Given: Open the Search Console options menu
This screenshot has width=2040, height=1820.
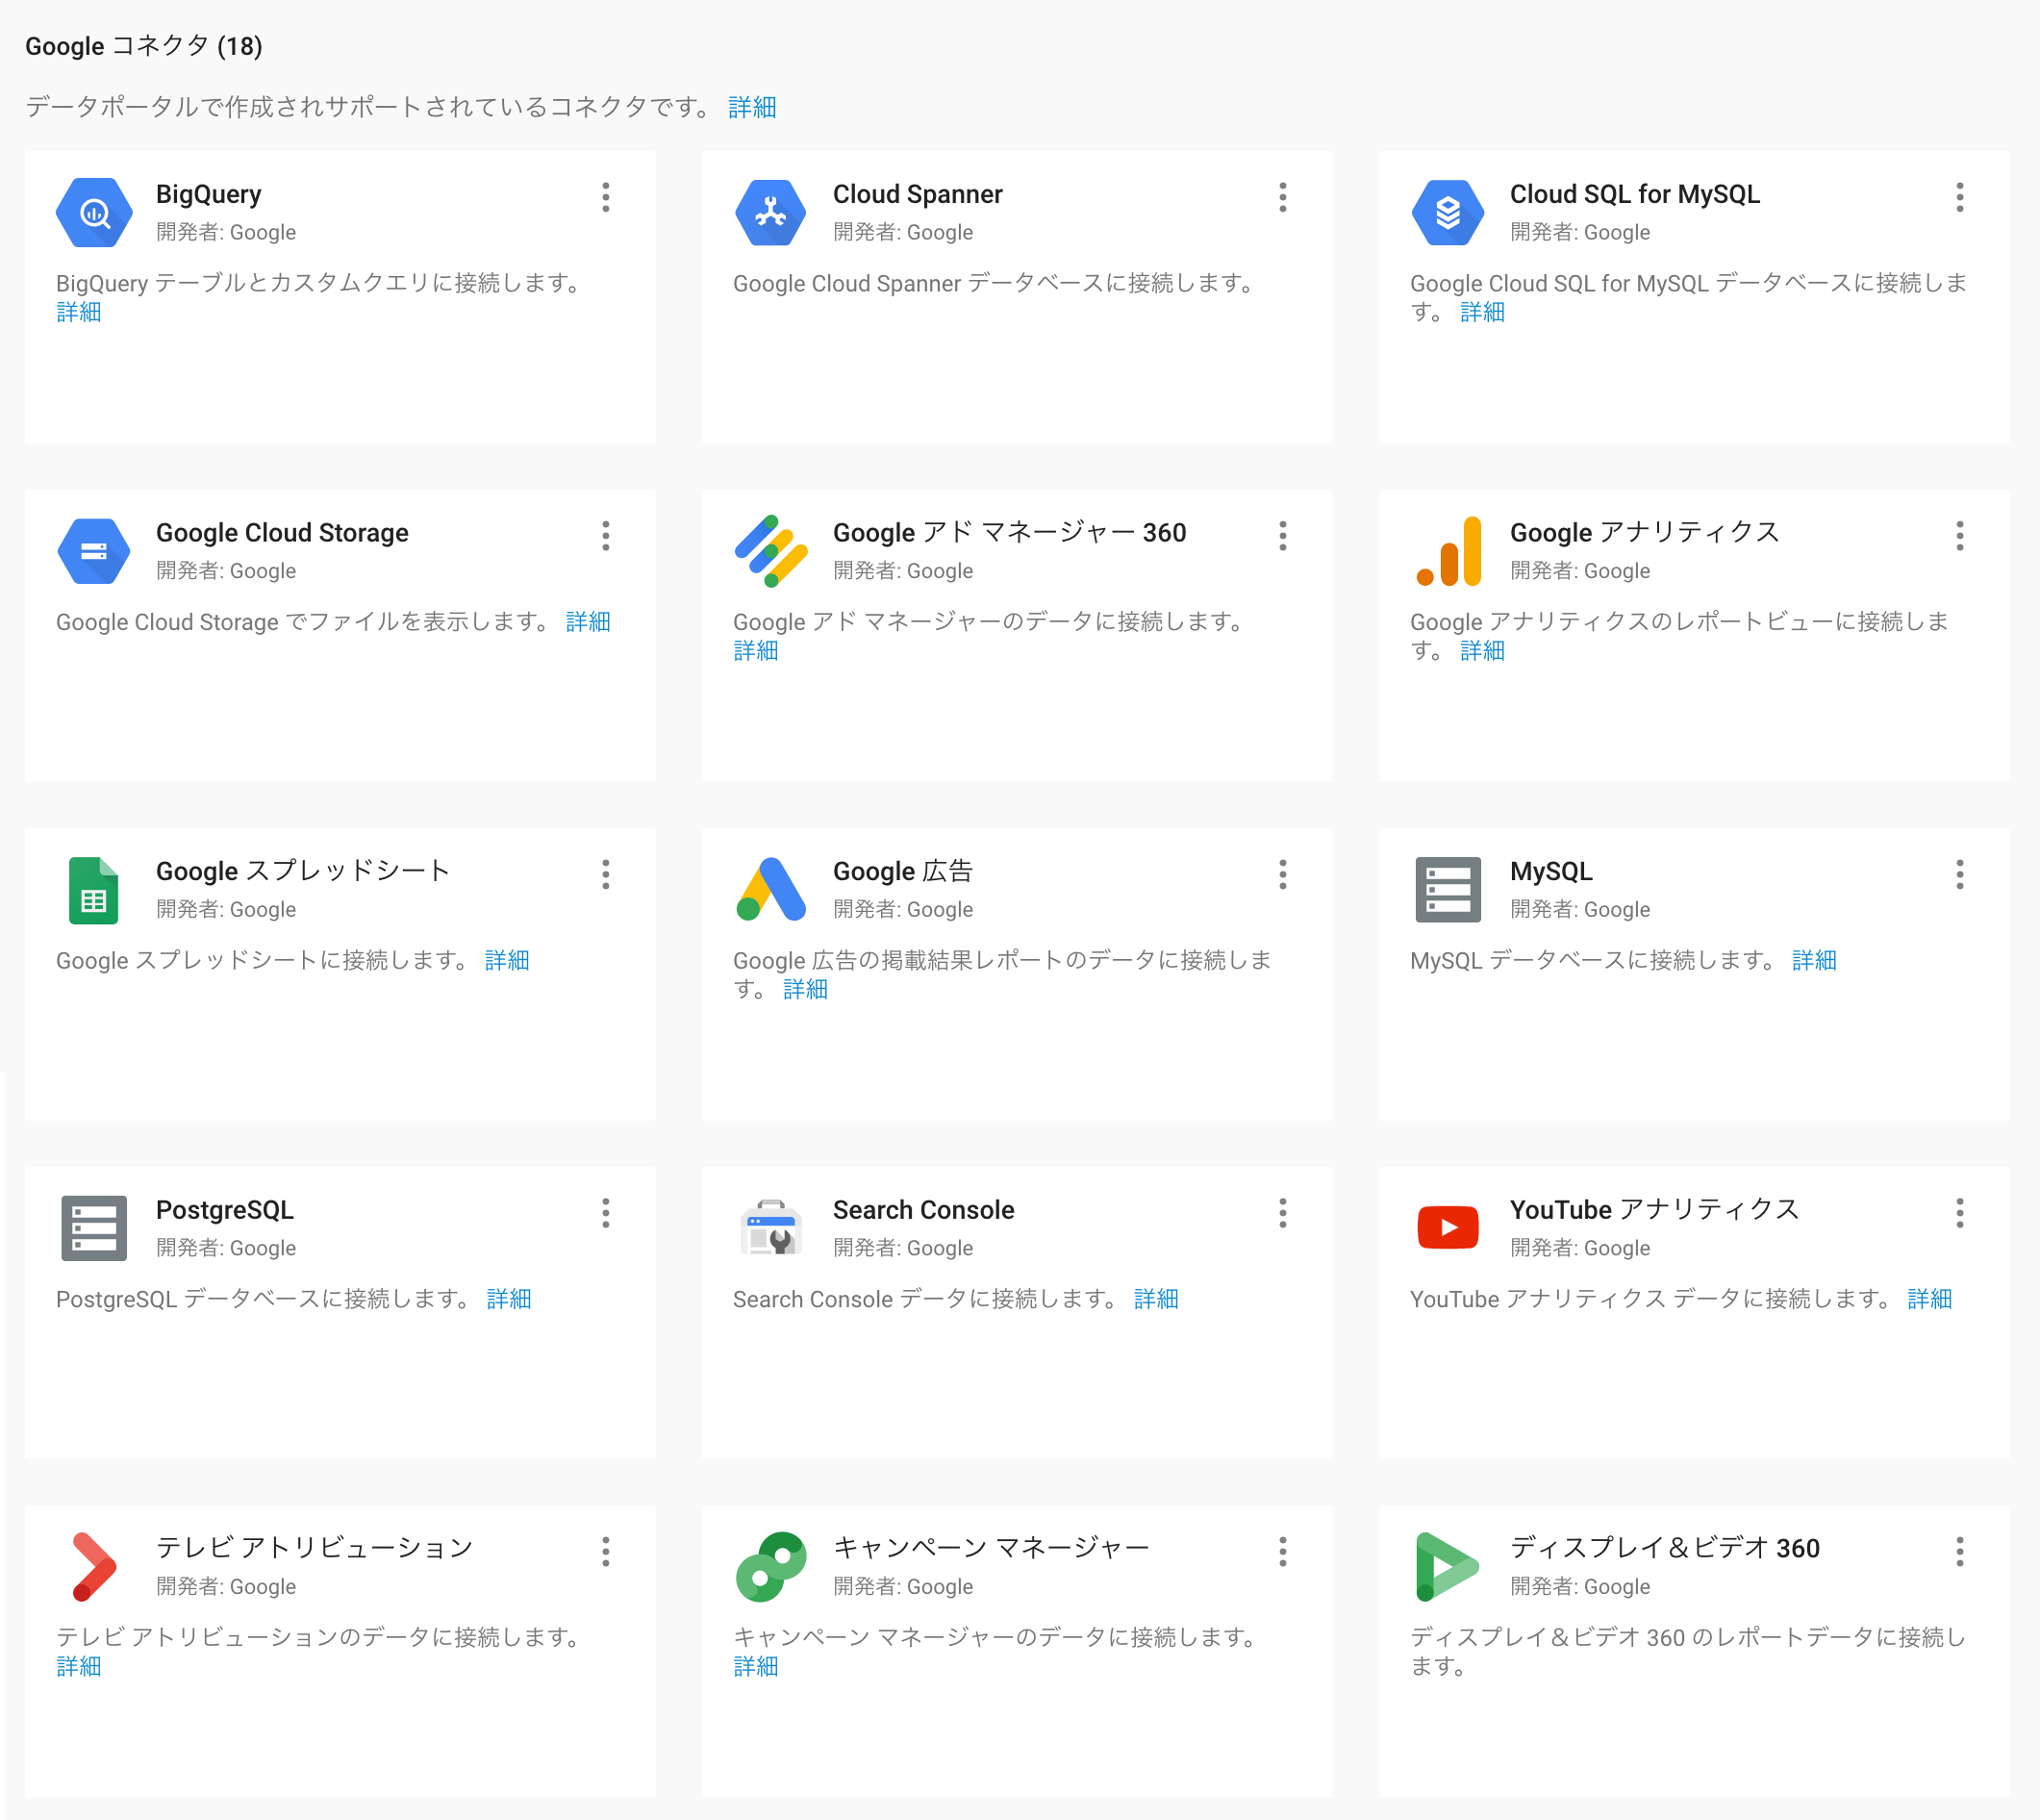Looking at the screenshot, I should [x=1282, y=1213].
